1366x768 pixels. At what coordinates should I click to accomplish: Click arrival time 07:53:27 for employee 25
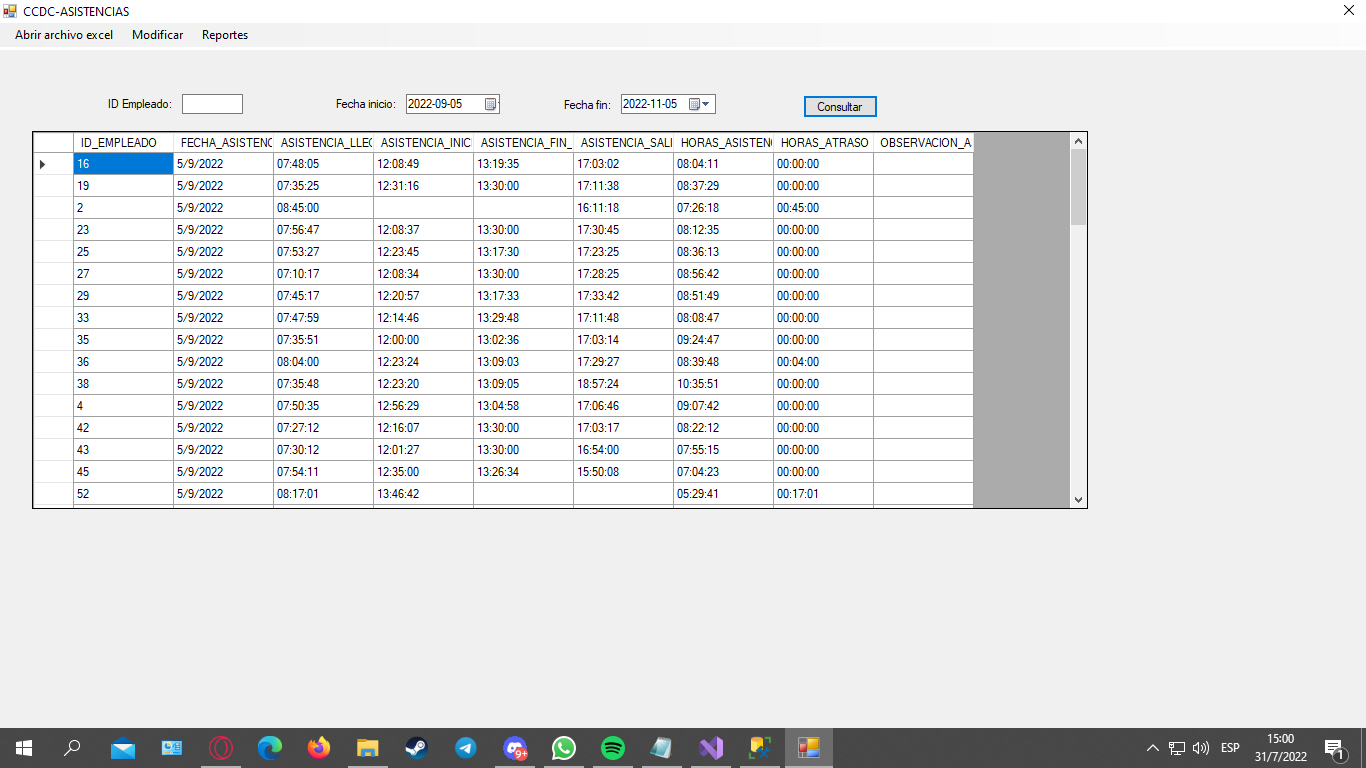pos(323,252)
